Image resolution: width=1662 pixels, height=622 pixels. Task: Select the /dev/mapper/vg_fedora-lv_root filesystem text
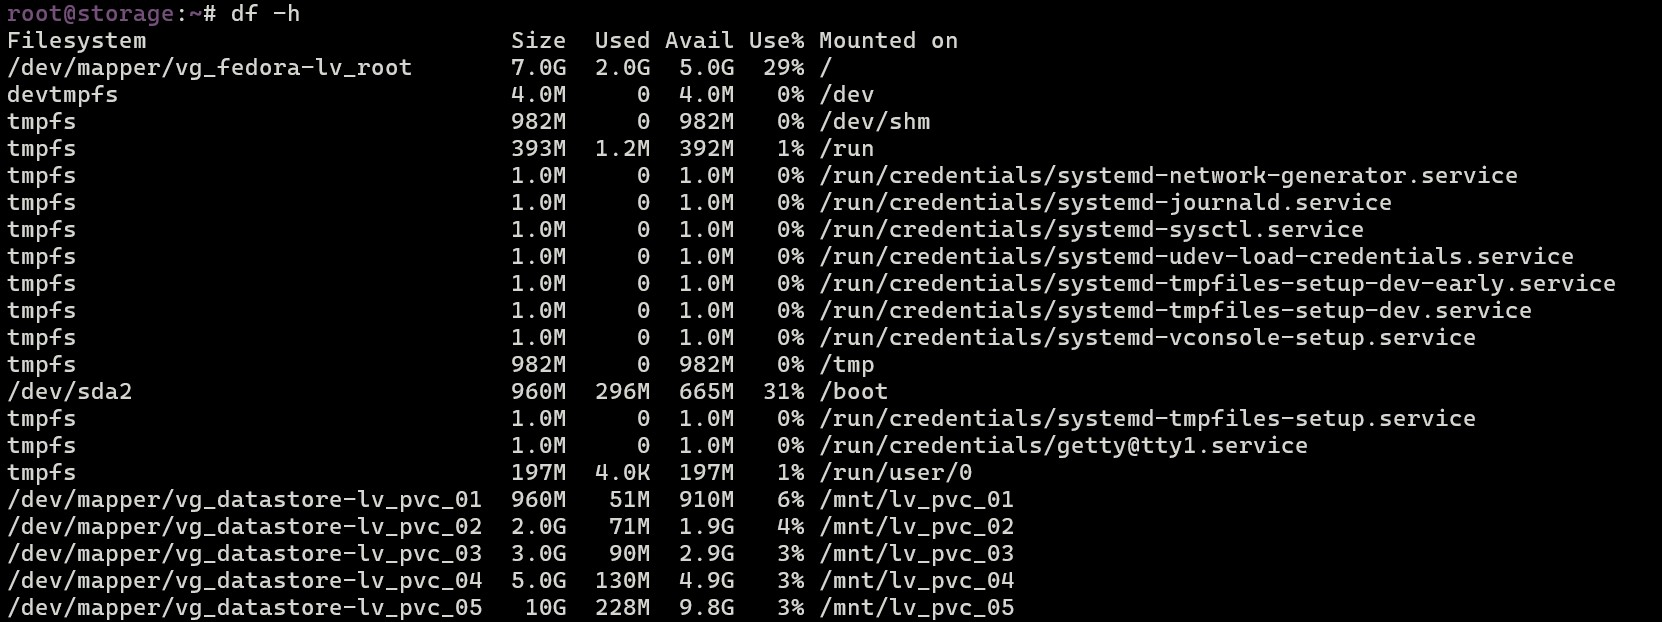pyautogui.click(x=209, y=68)
